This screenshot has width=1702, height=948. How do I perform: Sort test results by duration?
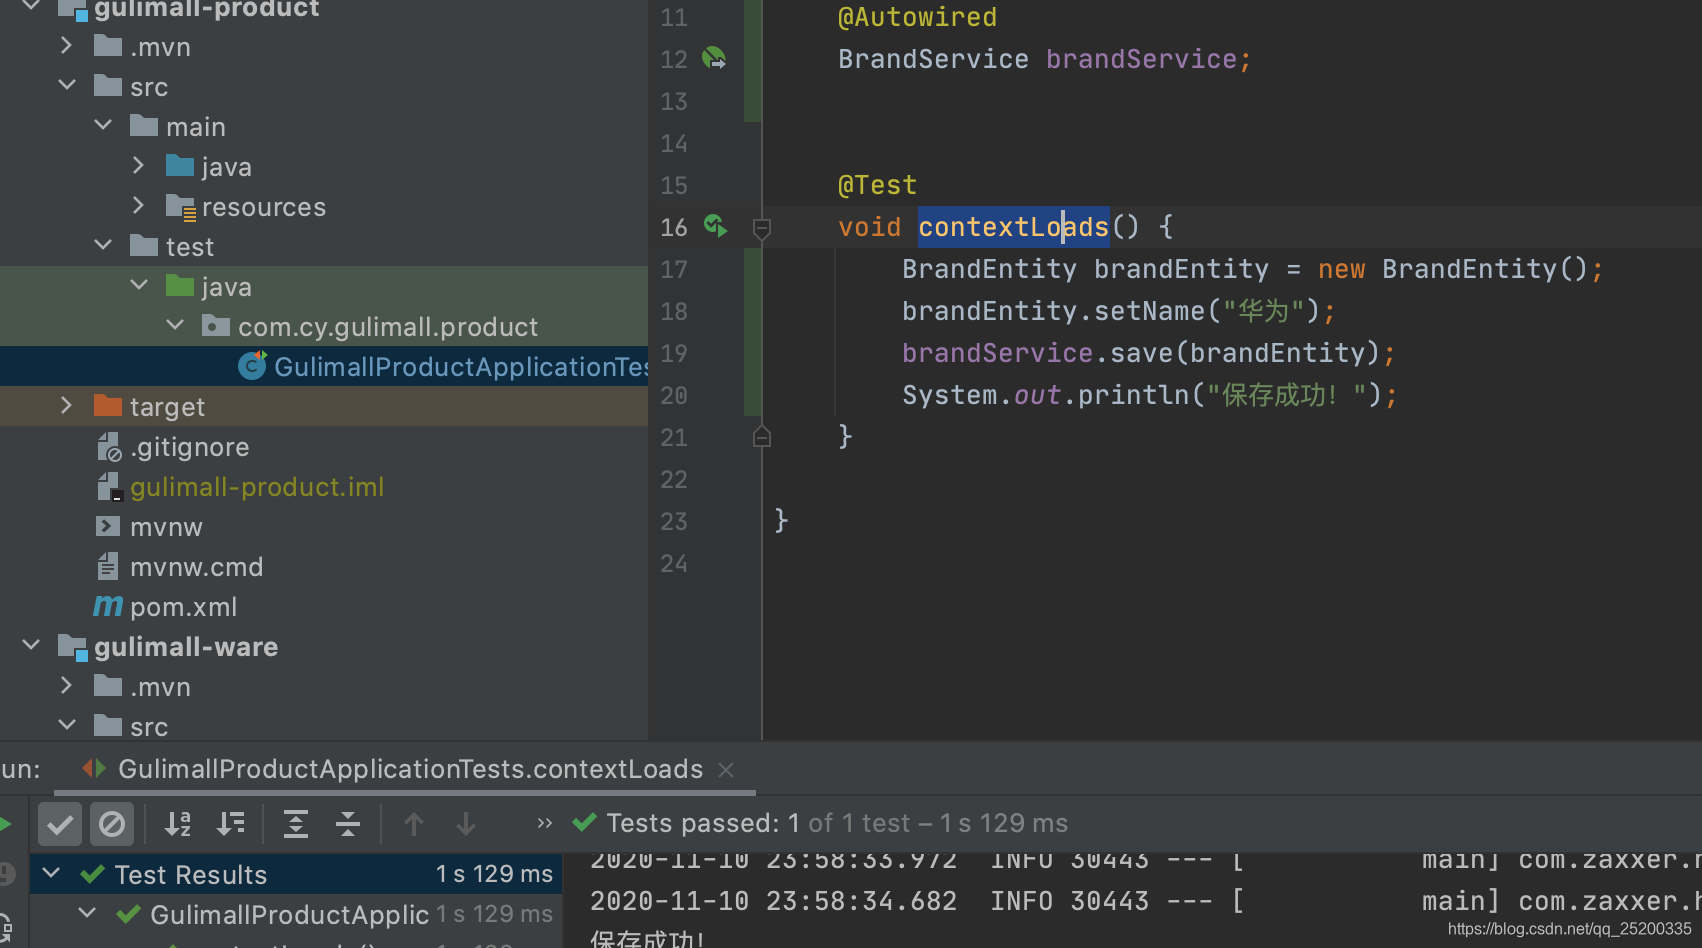pos(231,824)
